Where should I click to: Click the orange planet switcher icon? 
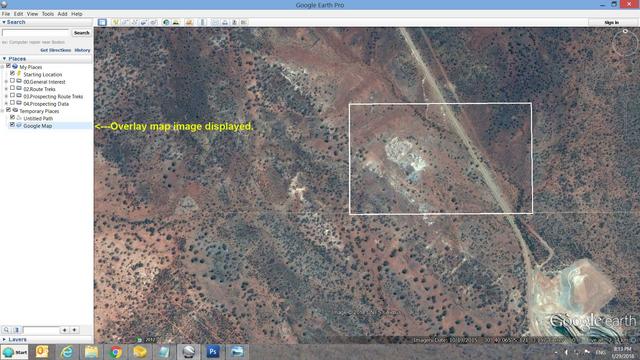[189, 22]
